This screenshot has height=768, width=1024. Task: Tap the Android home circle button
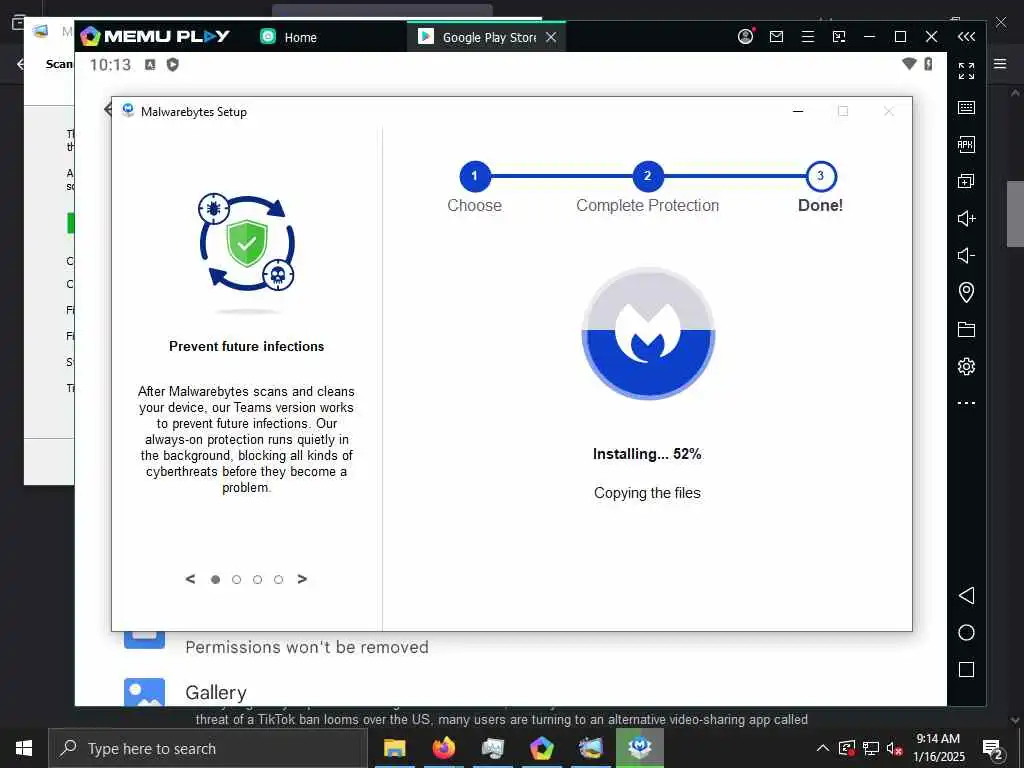[x=967, y=632]
